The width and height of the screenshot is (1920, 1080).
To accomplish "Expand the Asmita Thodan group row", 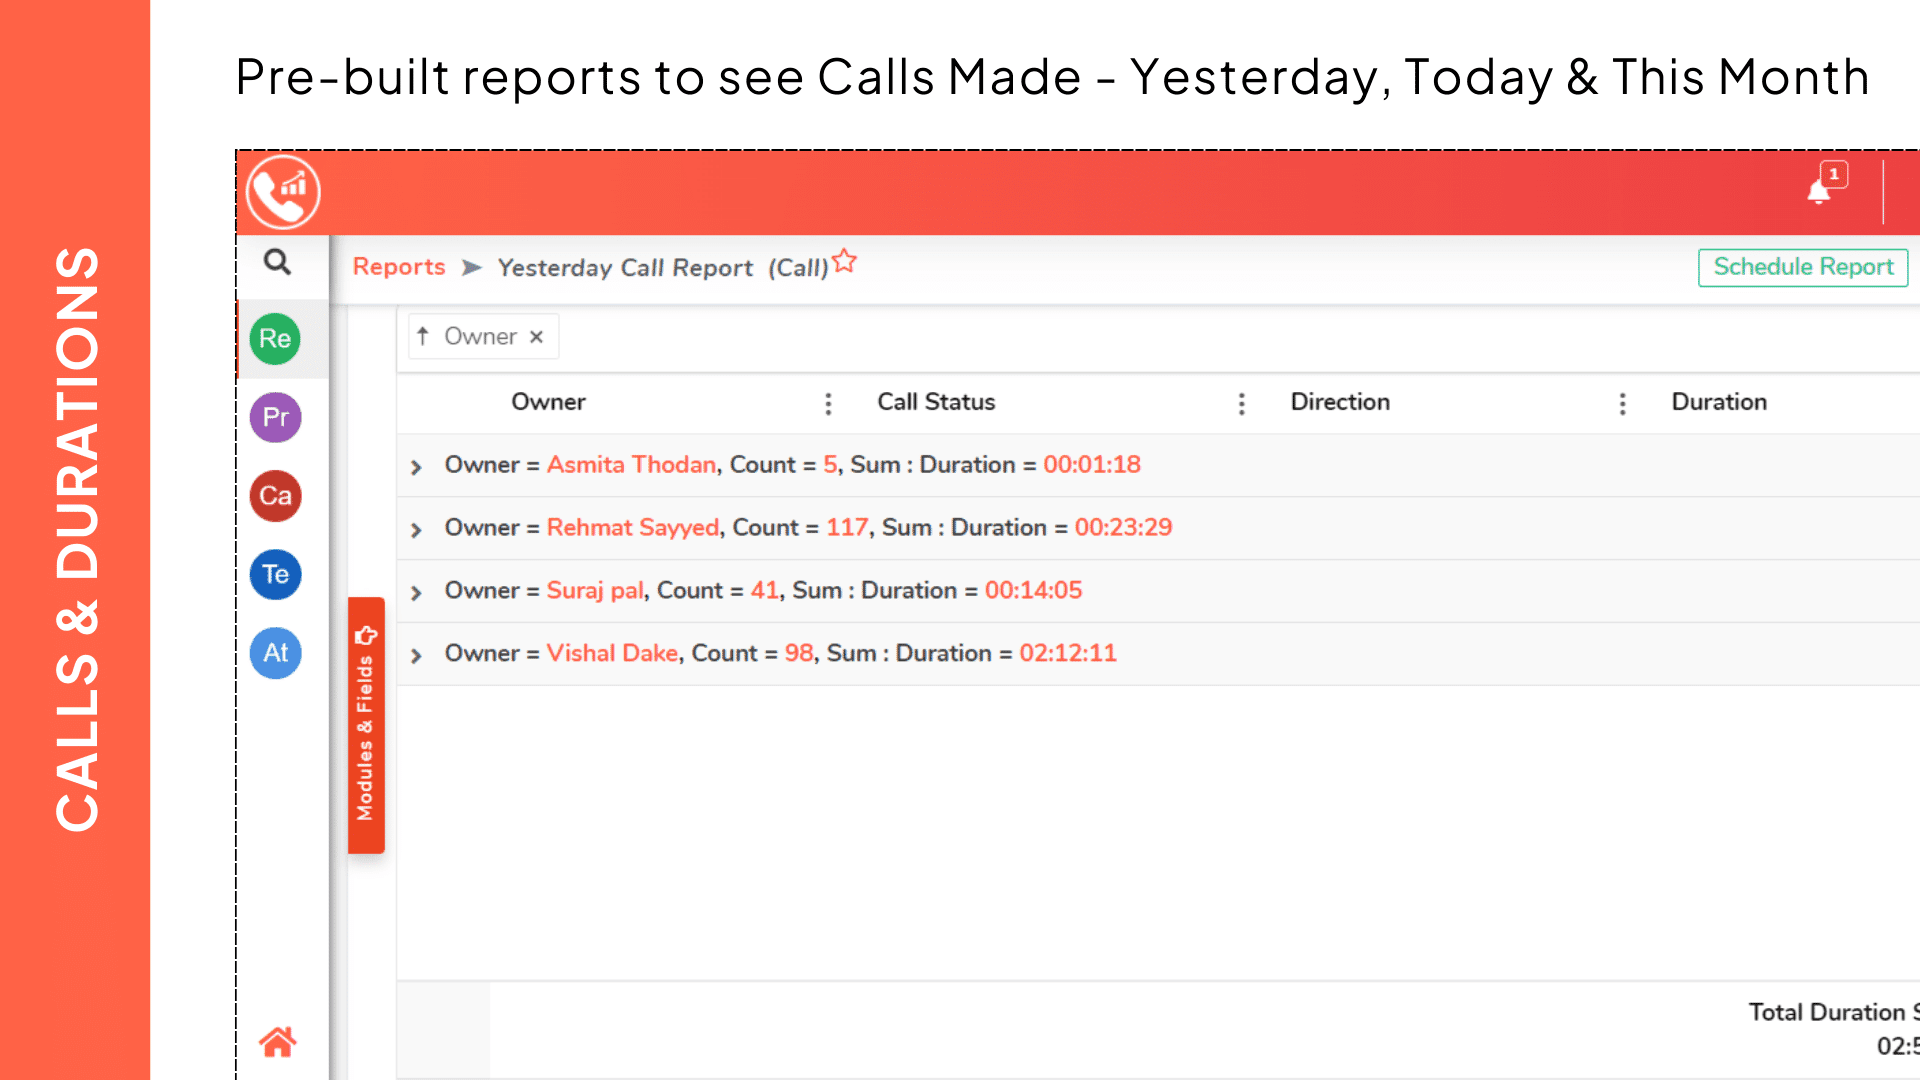I will pyautogui.click(x=416, y=467).
